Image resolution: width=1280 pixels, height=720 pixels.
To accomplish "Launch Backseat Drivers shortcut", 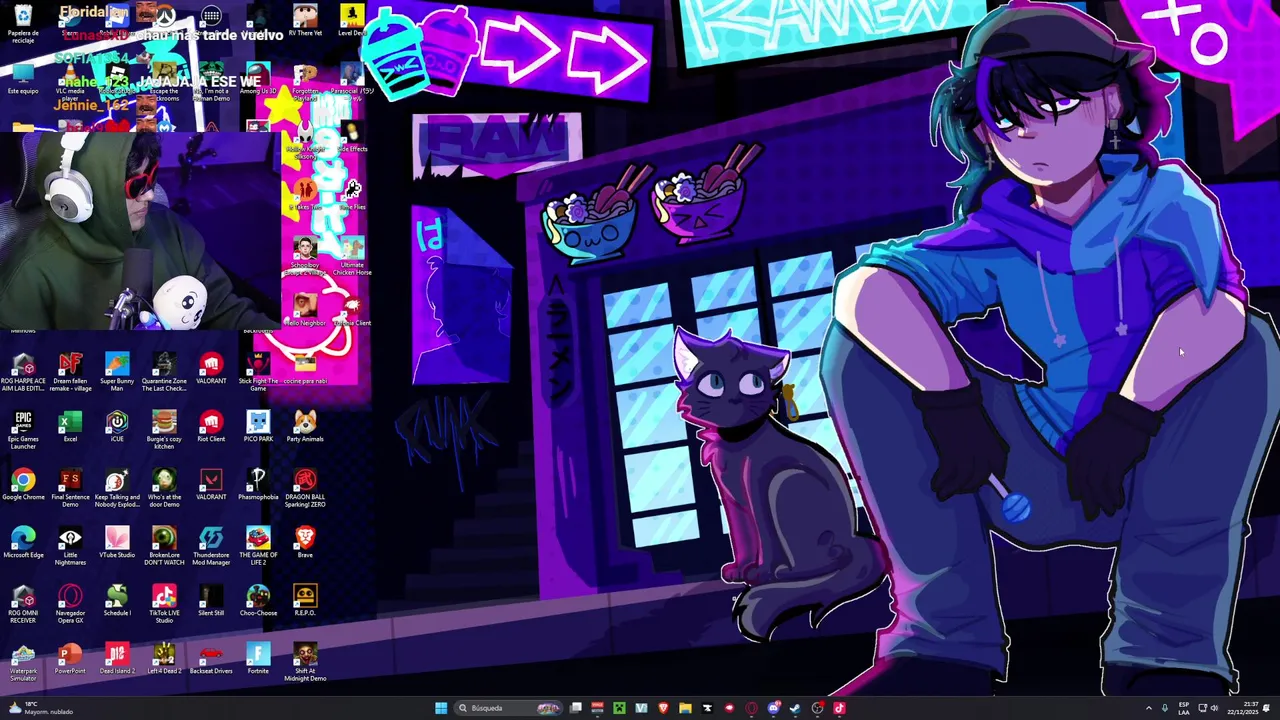I will click(211, 659).
